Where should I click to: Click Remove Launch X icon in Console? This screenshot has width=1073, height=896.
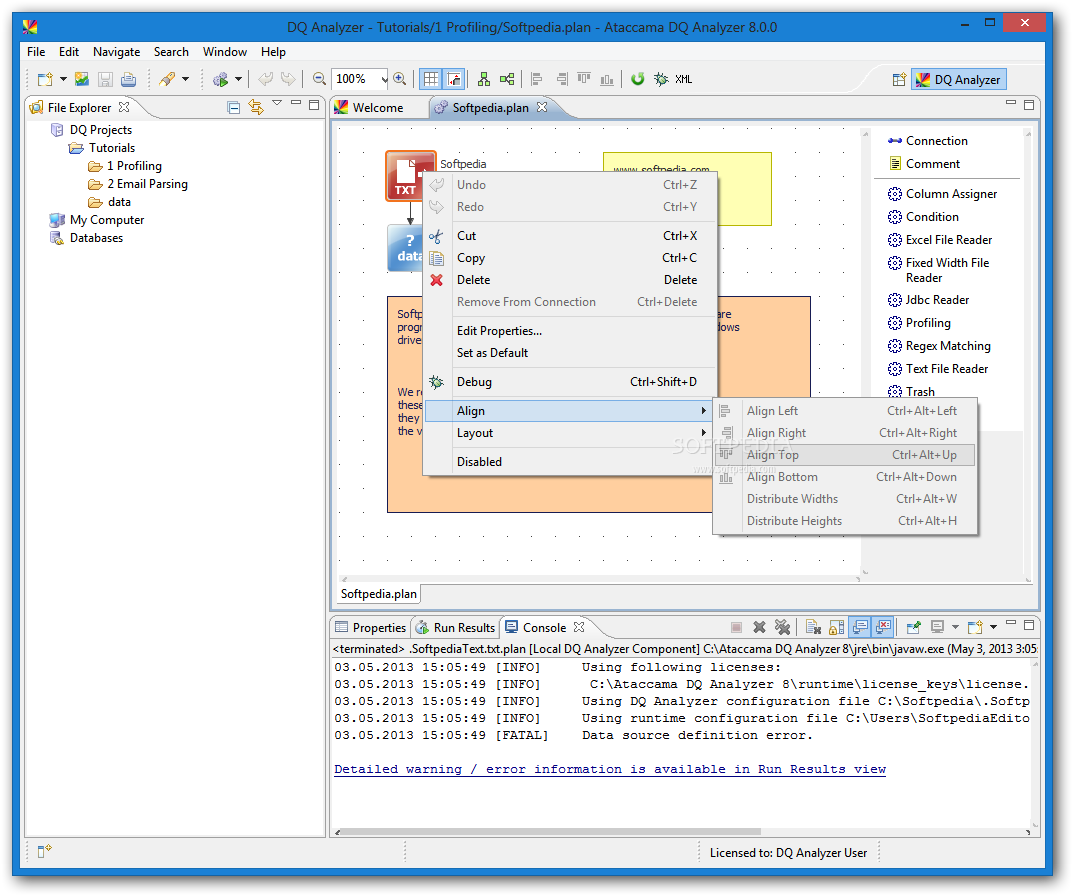click(759, 627)
